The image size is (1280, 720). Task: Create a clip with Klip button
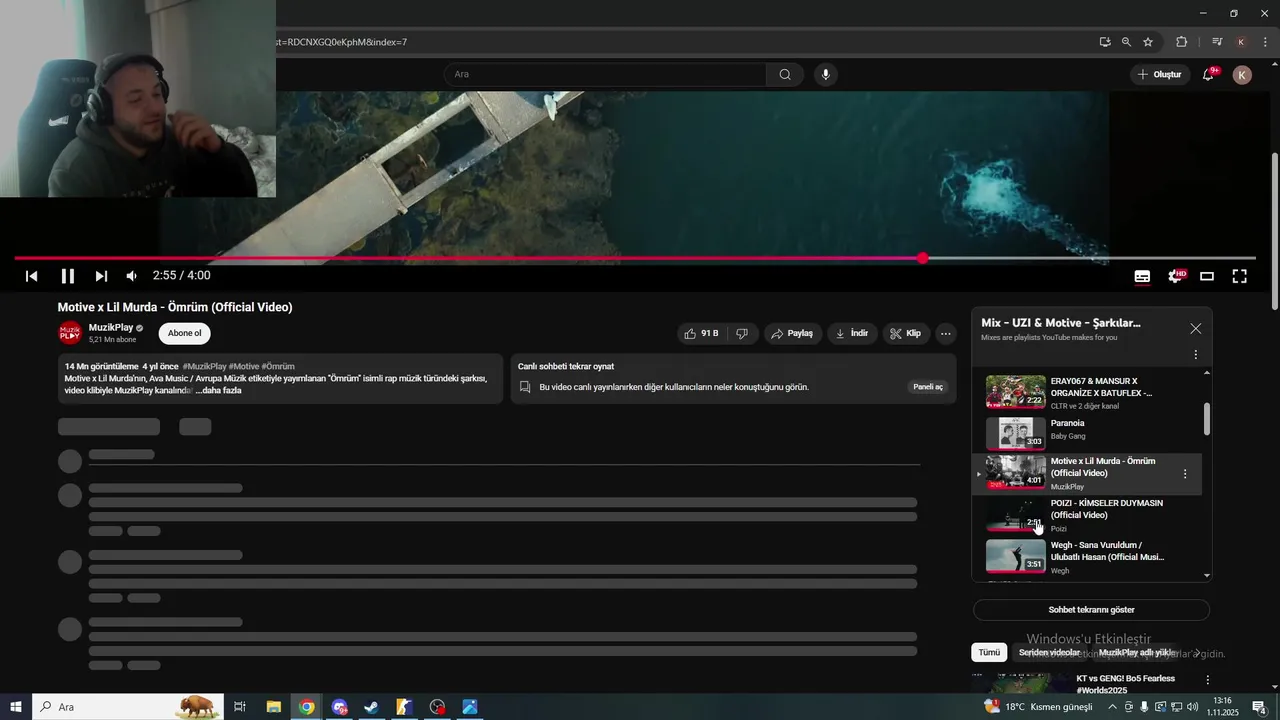[x=906, y=333]
